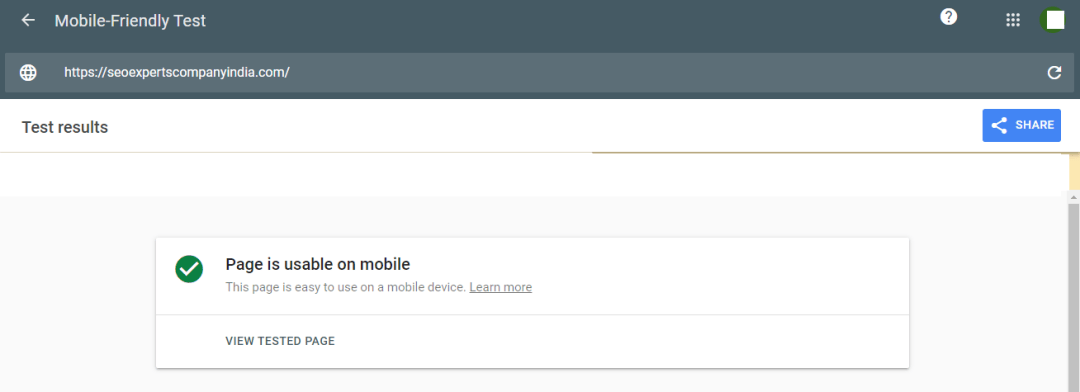The height and width of the screenshot is (392, 1080).
Task: Reload the test with the refresh icon
Action: [1054, 72]
